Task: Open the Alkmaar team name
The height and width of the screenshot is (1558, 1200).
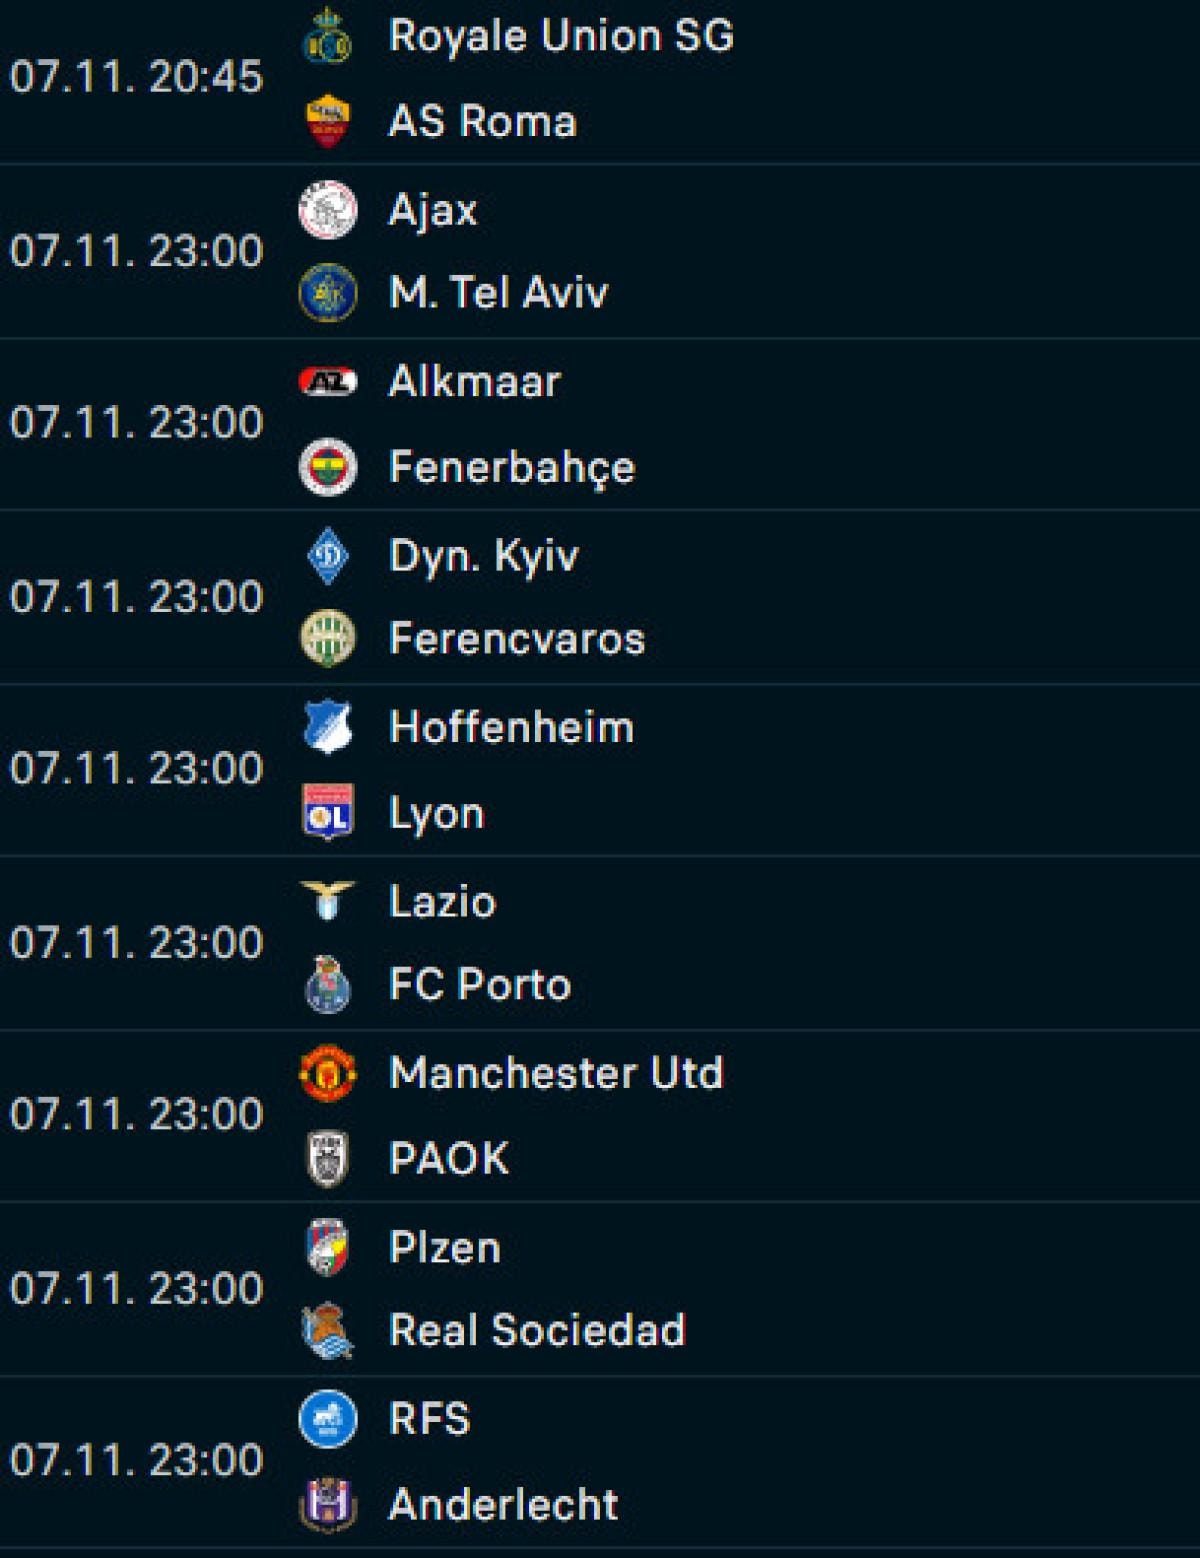Action: (474, 381)
